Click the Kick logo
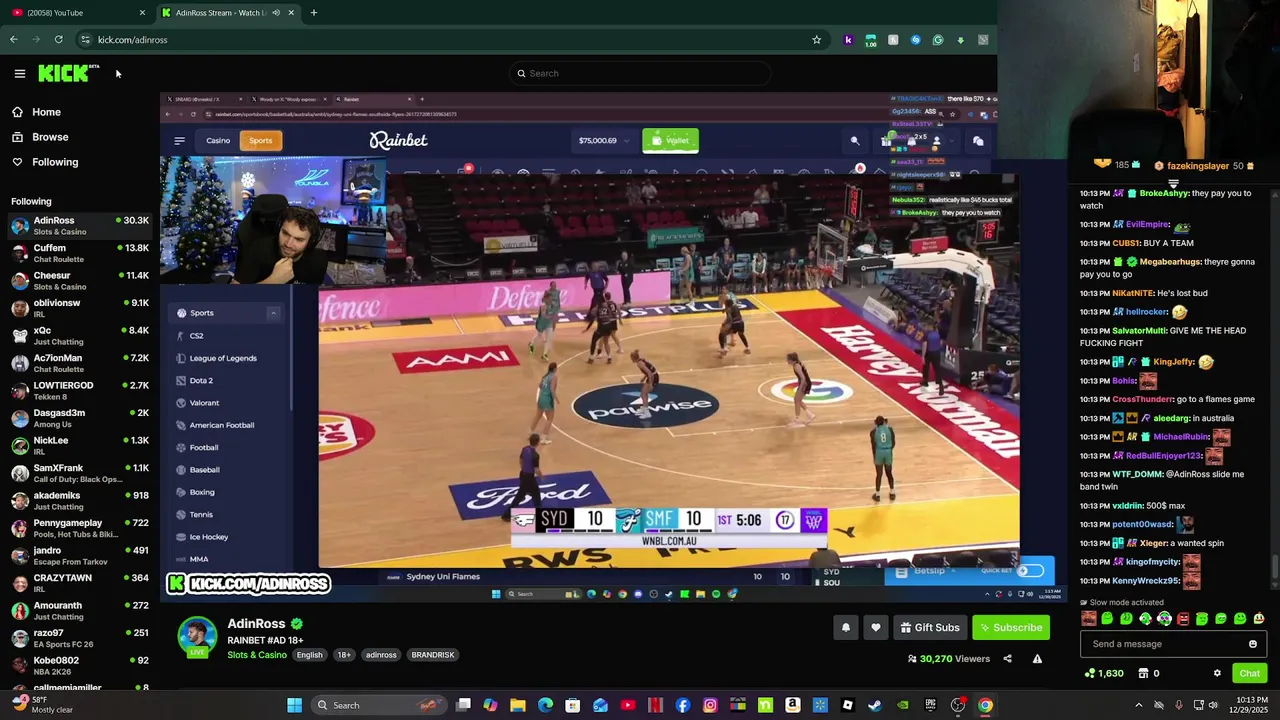The image size is (1280, 720). click(68, 73)
